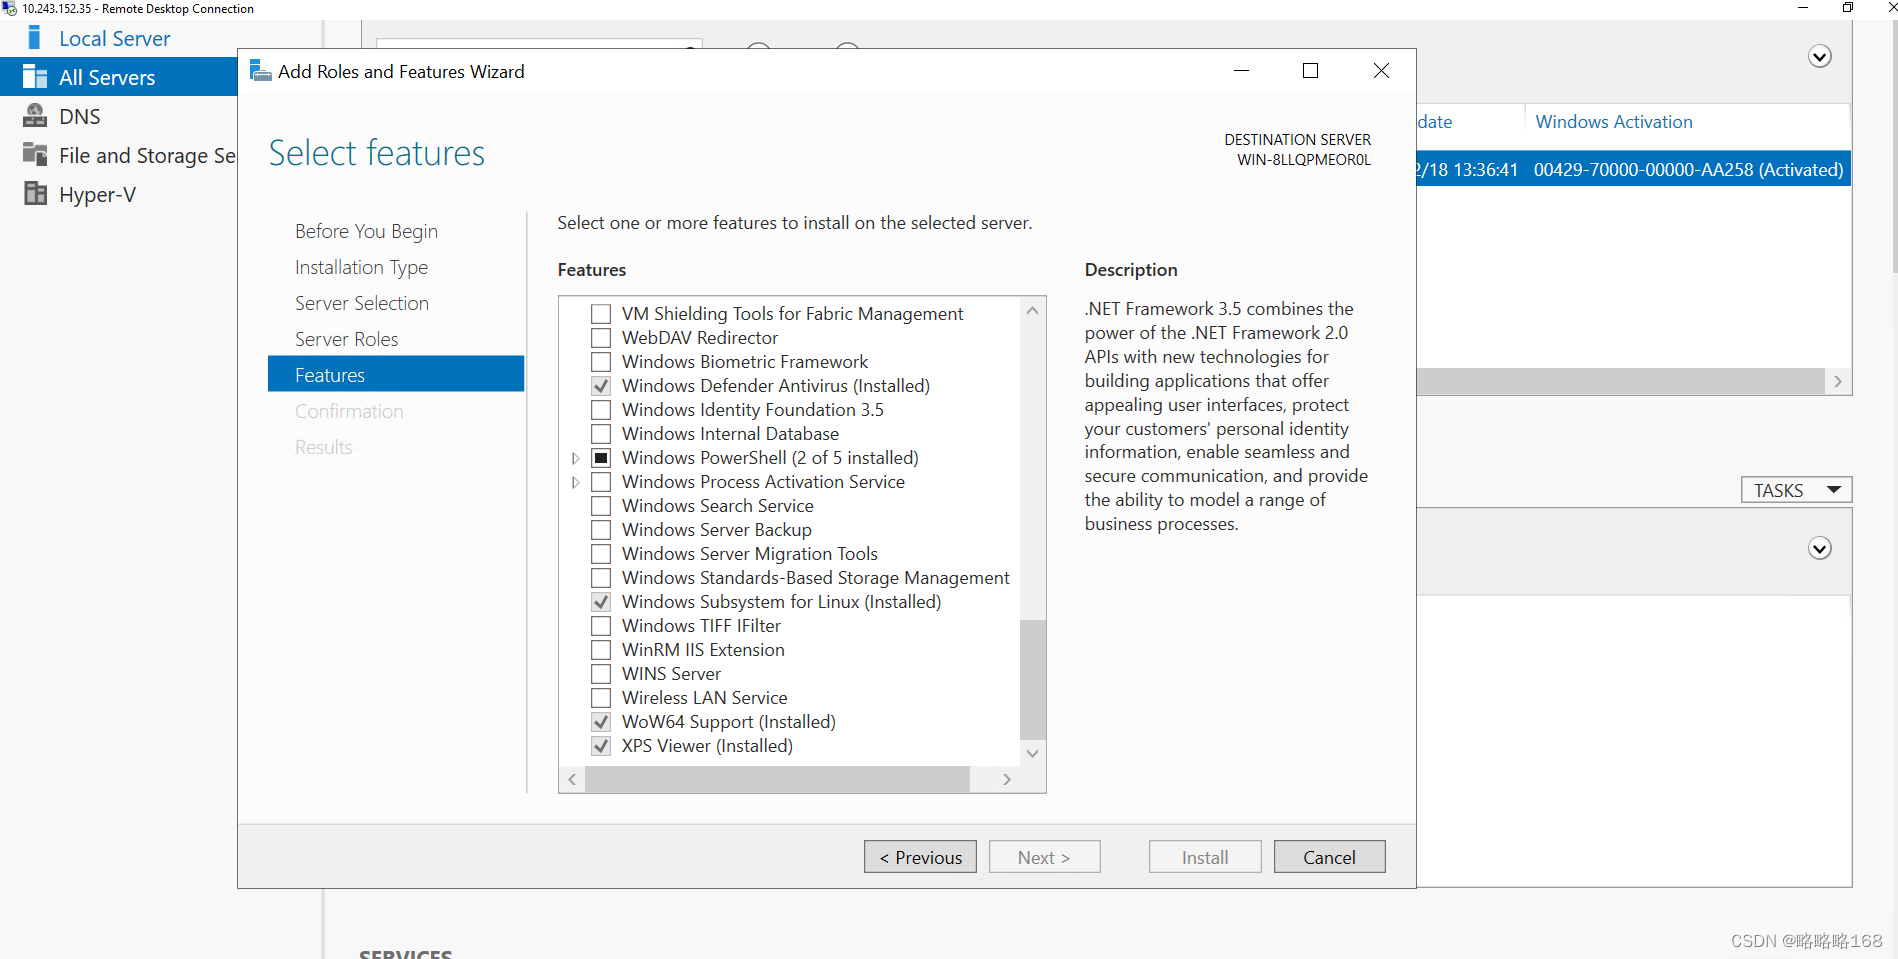The image size is (1898, 959).
Task: Open the TASKS dropdown in Server Manager
Action: point(1797,490)
